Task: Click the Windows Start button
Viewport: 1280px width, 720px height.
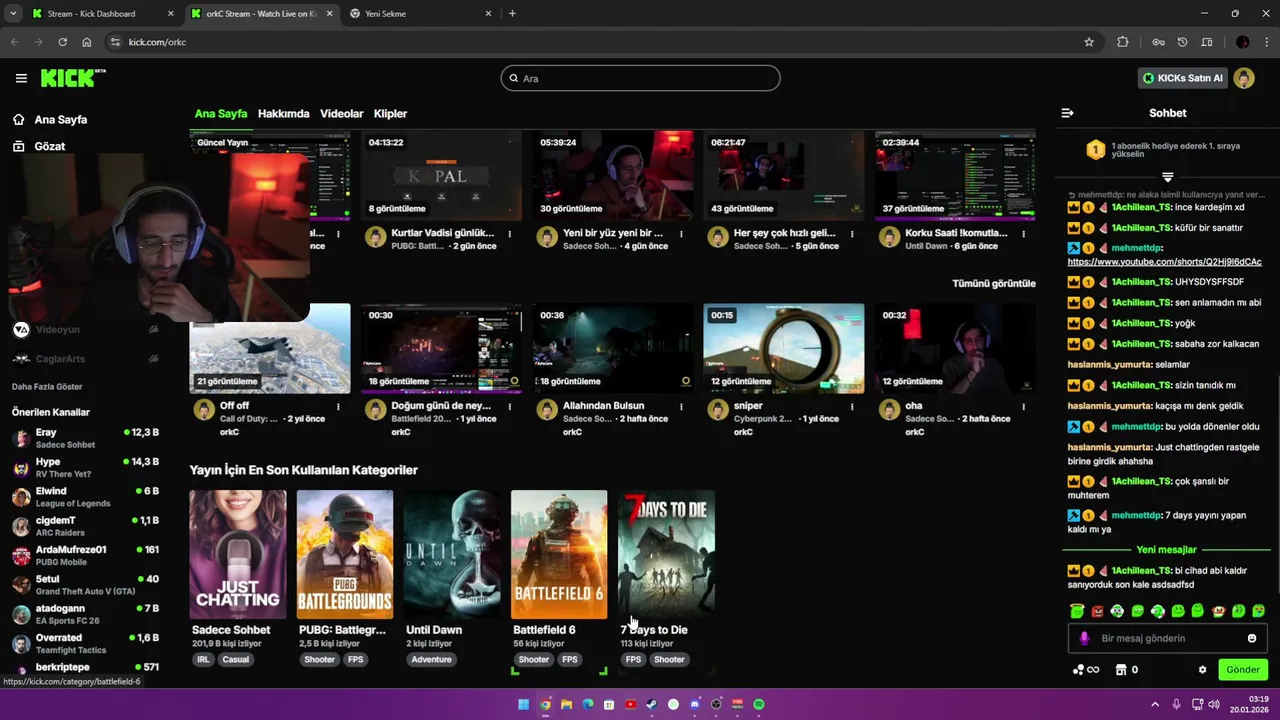Action: pyautogui.click(x=523, y=704)
